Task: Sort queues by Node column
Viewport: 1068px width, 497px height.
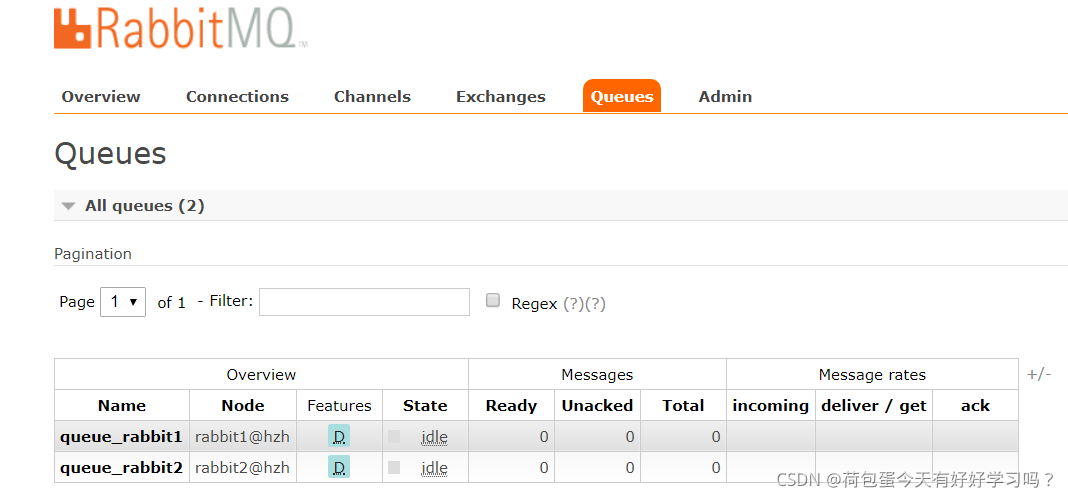Action: pos(242,406)
